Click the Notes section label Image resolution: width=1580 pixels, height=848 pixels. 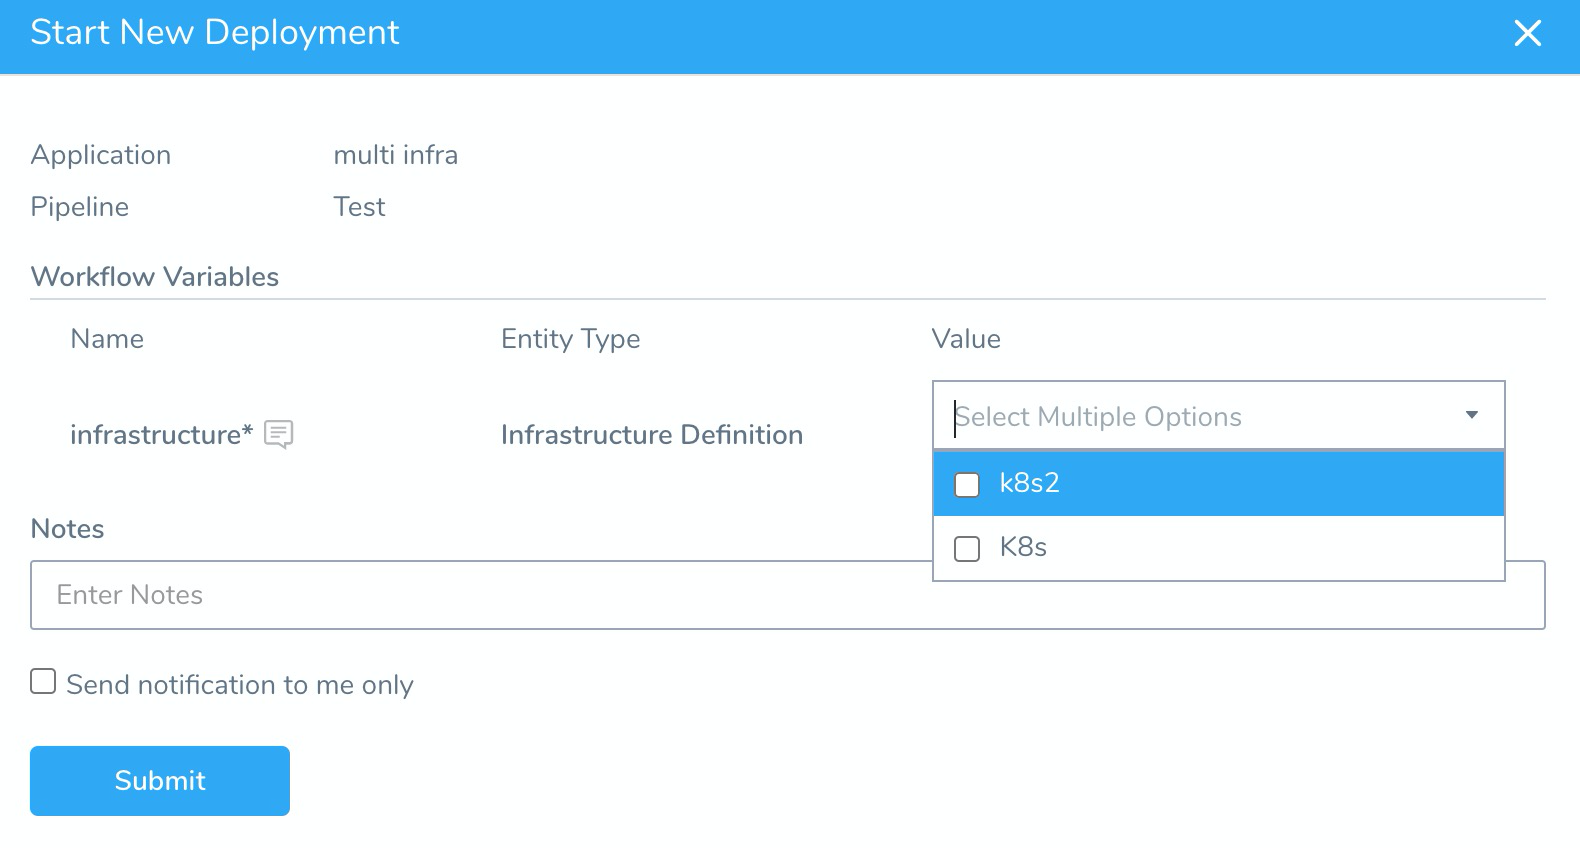tap(68, 529)
